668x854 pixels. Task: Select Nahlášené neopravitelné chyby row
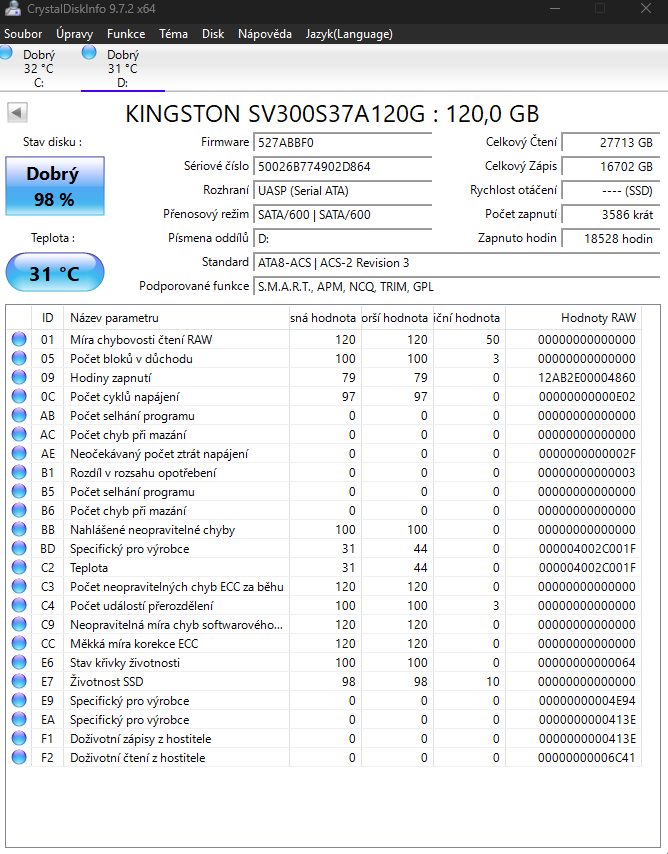[324, 529]
